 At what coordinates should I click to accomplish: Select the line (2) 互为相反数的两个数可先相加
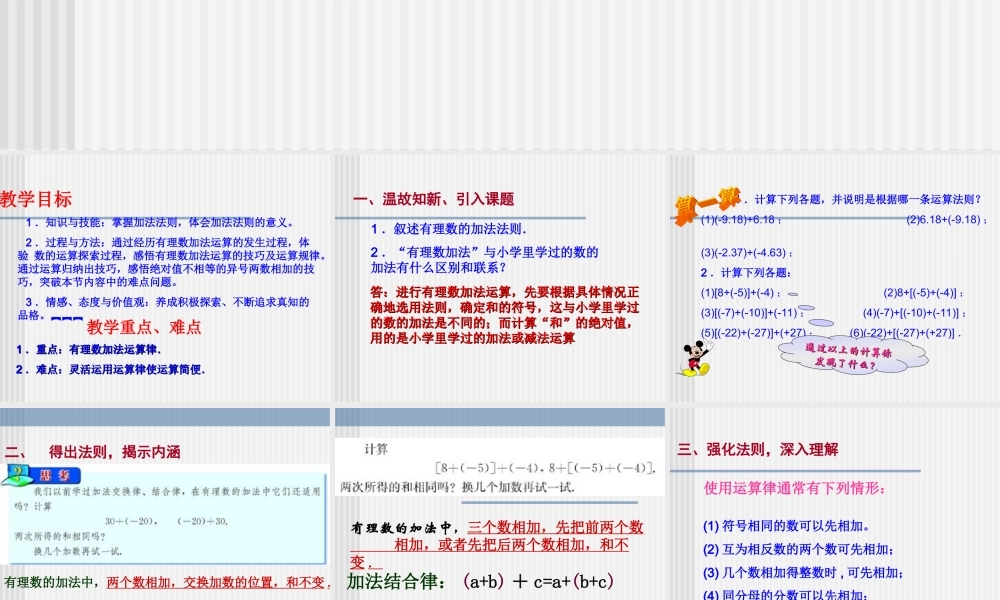(x=798, y=550)
